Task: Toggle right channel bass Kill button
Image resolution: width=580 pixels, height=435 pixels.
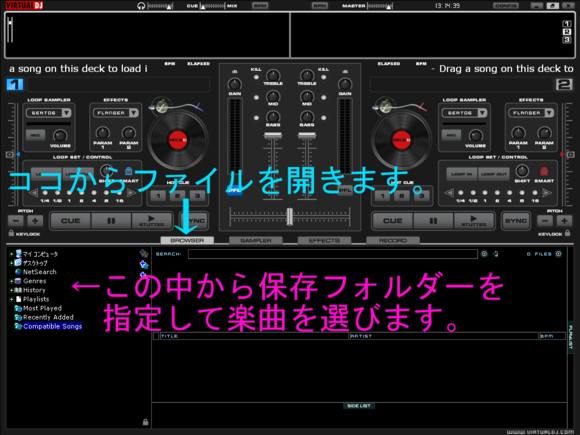Action: pos(324,118)
